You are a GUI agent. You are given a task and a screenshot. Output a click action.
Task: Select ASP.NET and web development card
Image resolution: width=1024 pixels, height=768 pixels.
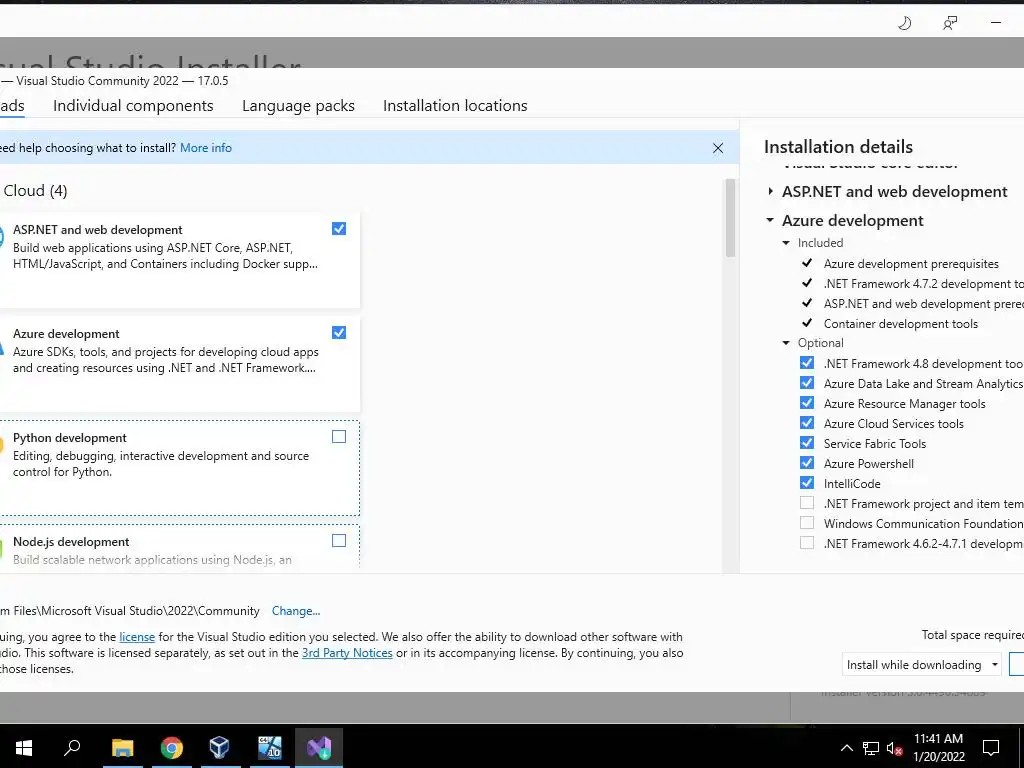[180, 259]
